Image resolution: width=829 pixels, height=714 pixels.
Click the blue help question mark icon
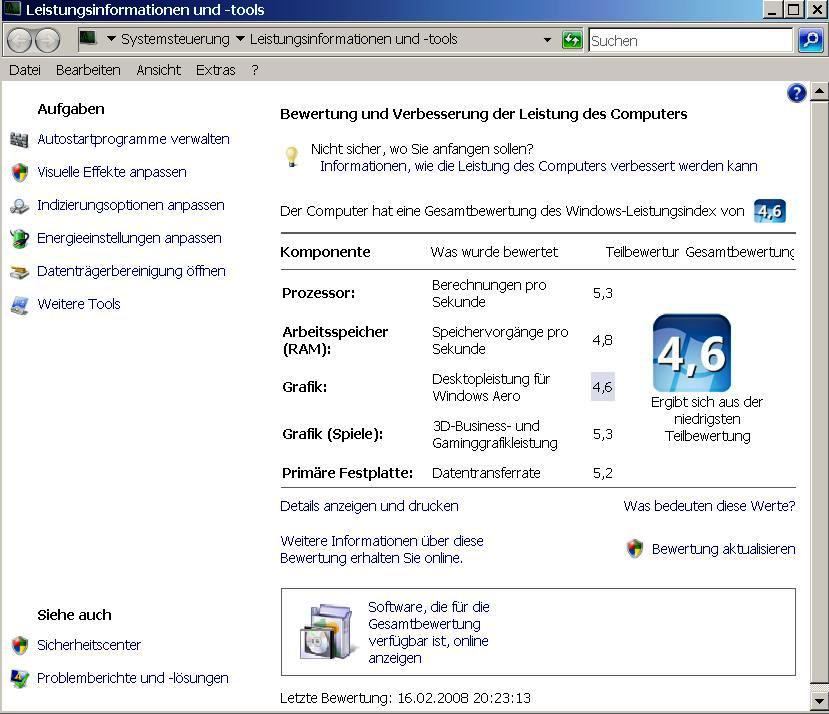coord(796,93)
